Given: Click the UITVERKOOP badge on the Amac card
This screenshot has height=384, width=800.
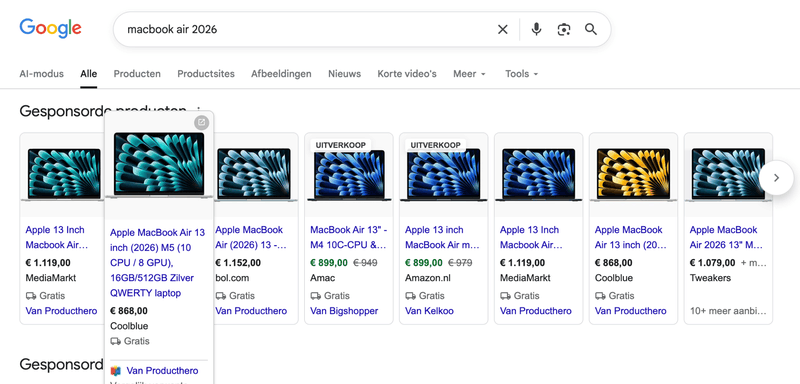Looking at the screenshot, I should tap(341, 145).
